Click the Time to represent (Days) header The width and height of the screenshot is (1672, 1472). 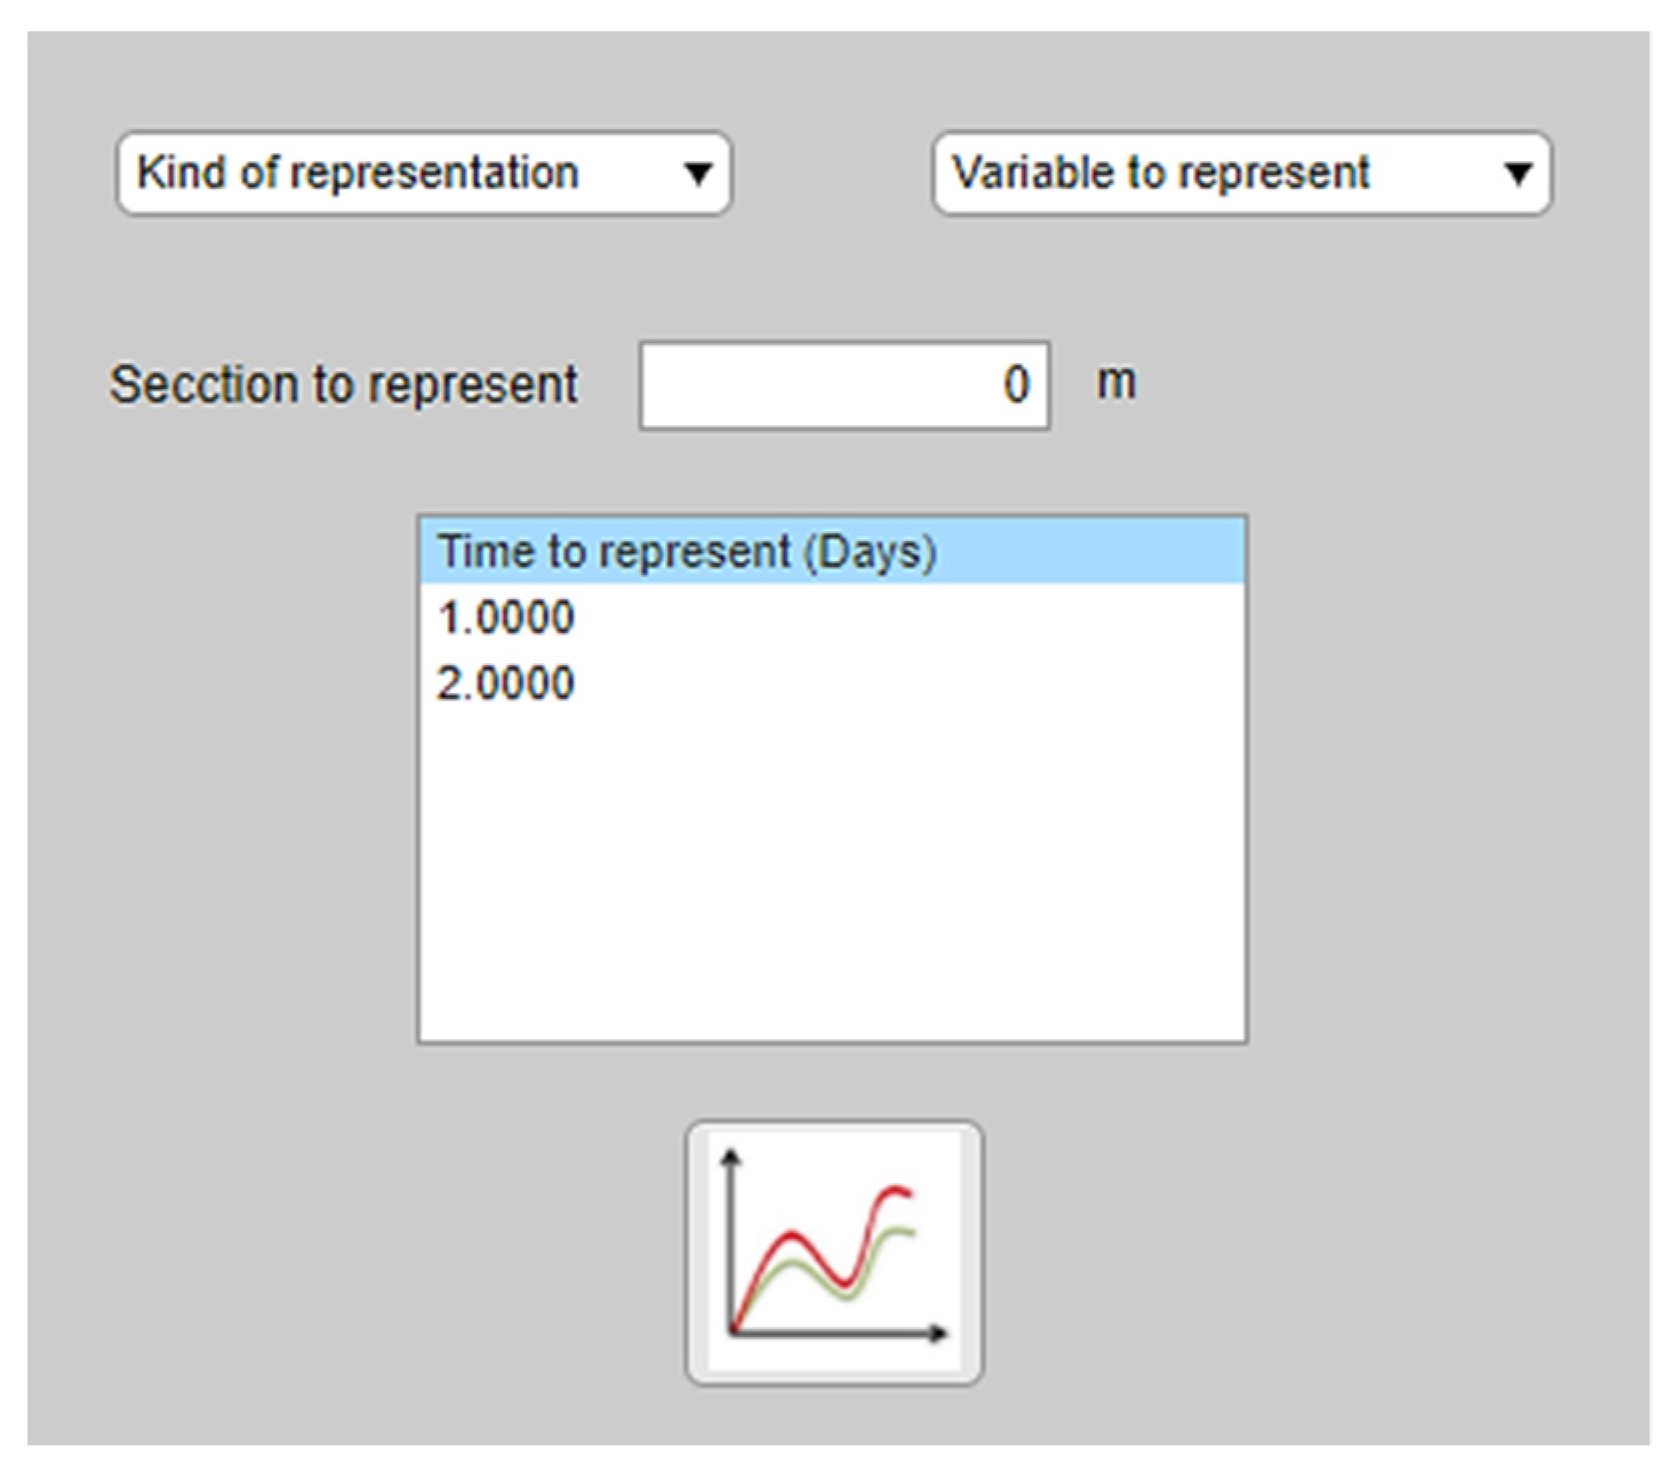pyautogui.click(x=686, y=551)
